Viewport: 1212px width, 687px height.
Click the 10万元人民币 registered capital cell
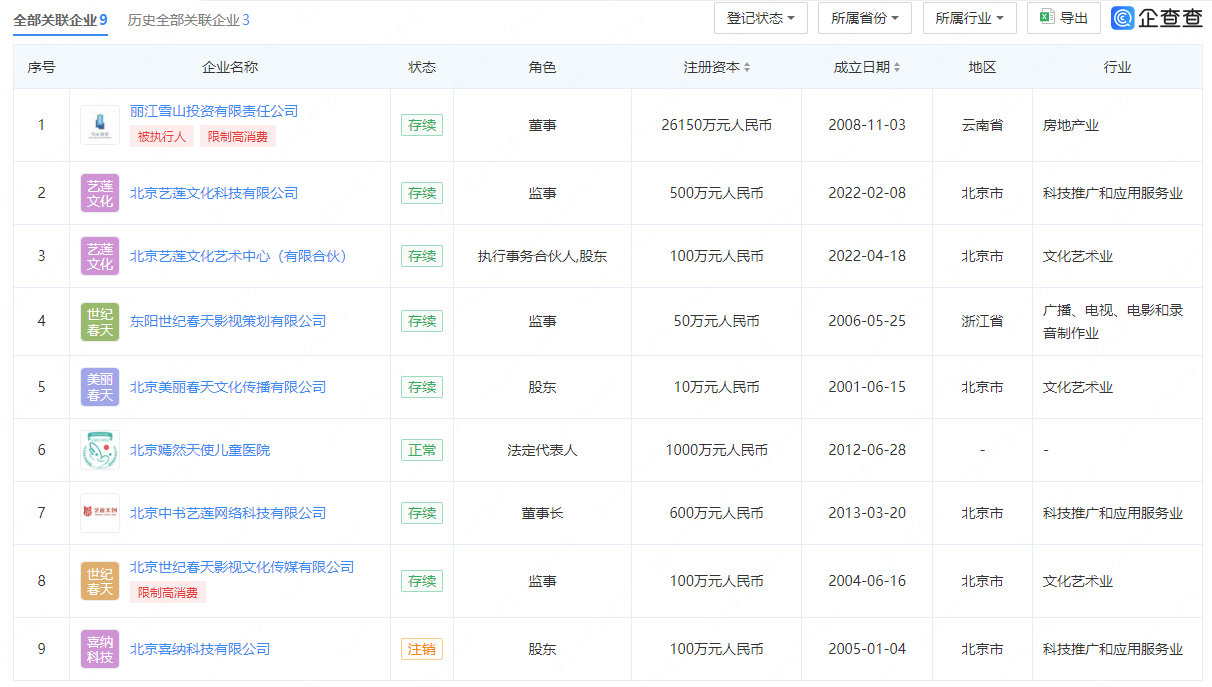tap(717, 387)
